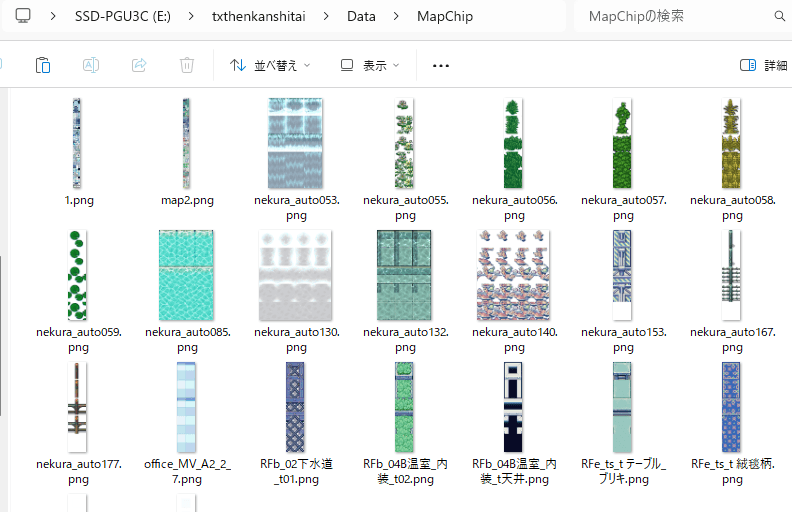Open the 表示 view dropdown
Screen dimensions: 792x512
click(x=370, y=65)
